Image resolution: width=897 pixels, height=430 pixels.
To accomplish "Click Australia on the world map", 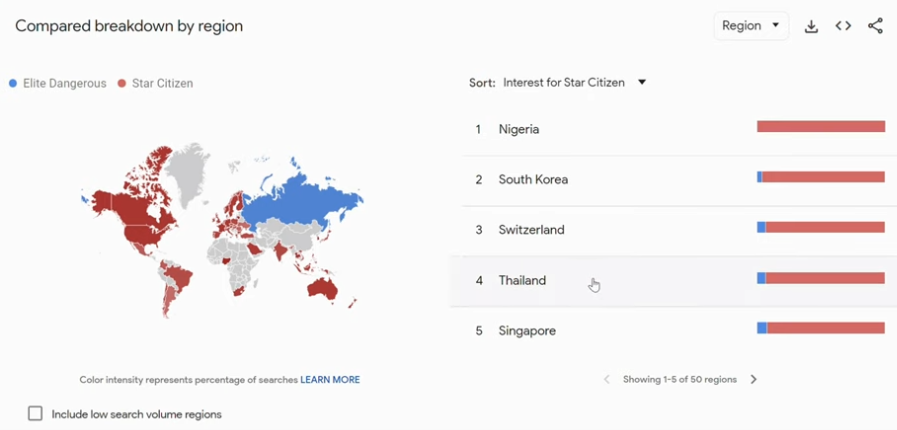I will click(323, 289).
